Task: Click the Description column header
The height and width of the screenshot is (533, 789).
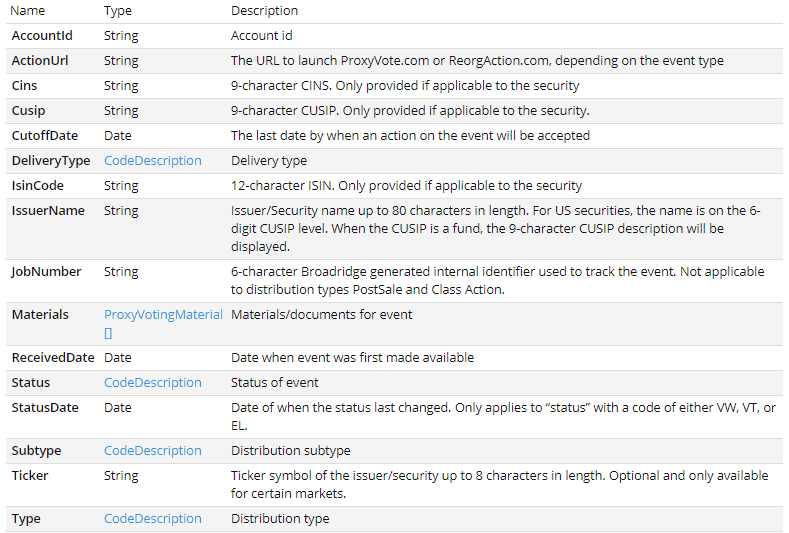Action: pyautogui.click(x=264, y=11)
